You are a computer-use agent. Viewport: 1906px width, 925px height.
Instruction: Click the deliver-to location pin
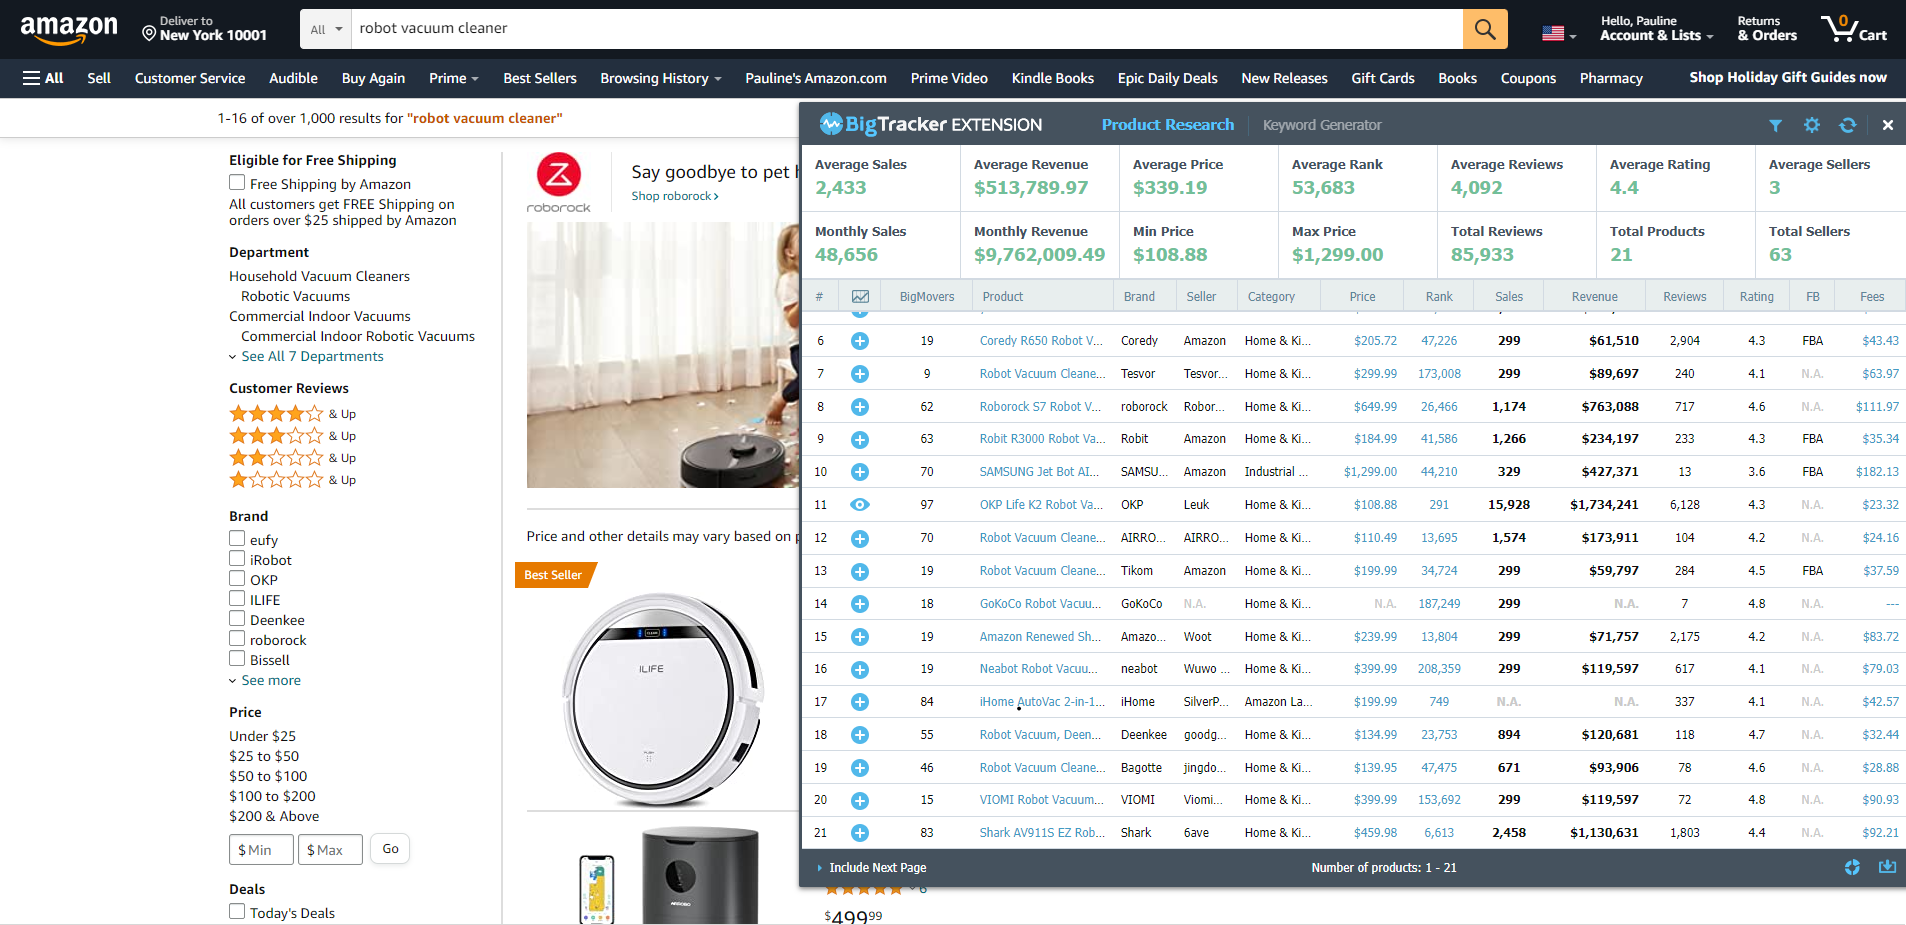click(149, 34)
